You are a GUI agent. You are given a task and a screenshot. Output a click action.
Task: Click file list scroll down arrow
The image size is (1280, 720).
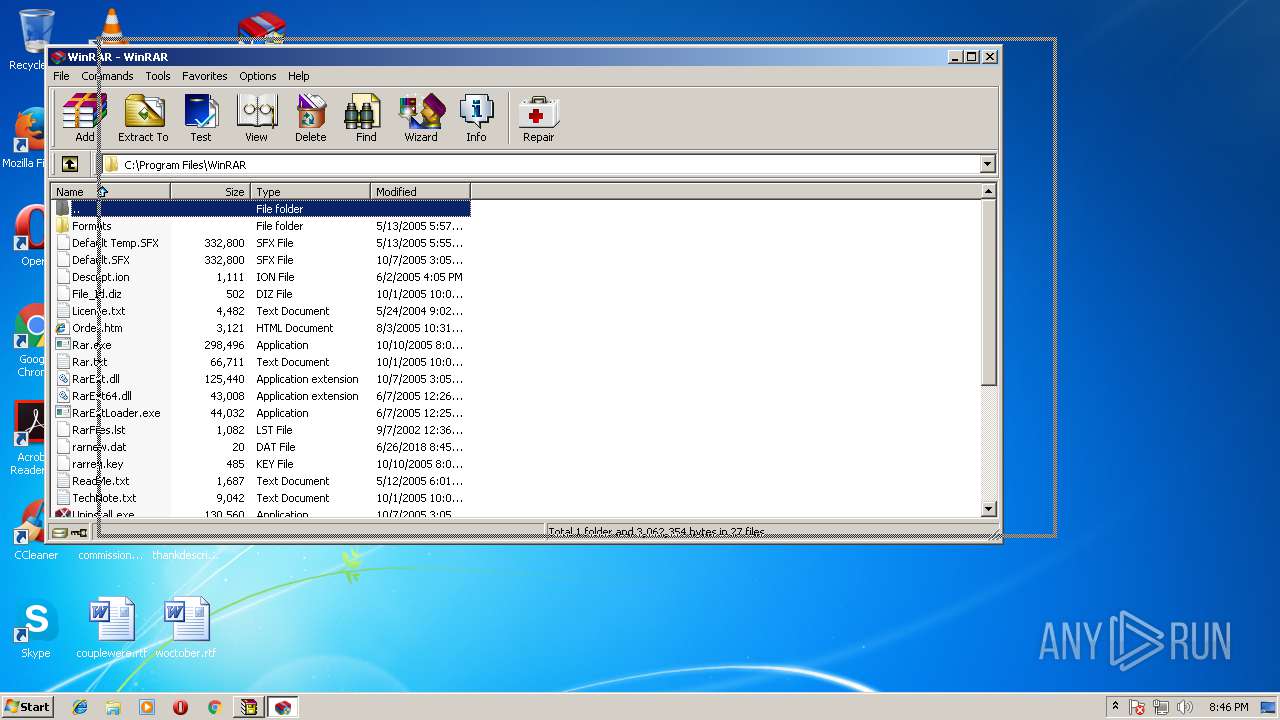pos(989,509)
